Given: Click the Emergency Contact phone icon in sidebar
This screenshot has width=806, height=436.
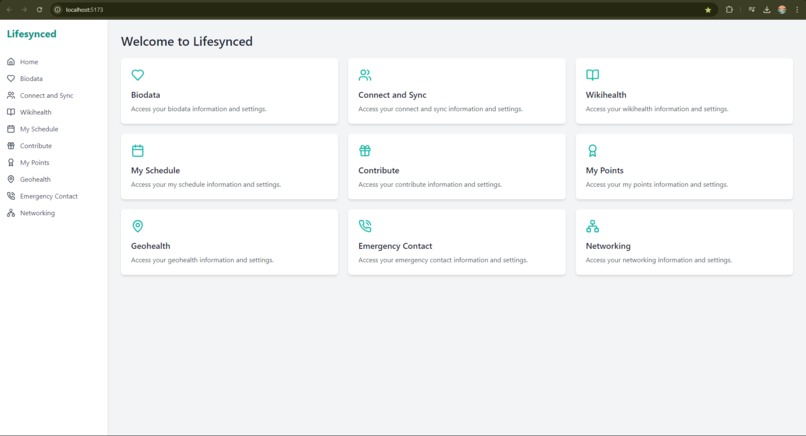Looking at the screenshot, I should tap(11, 196).
